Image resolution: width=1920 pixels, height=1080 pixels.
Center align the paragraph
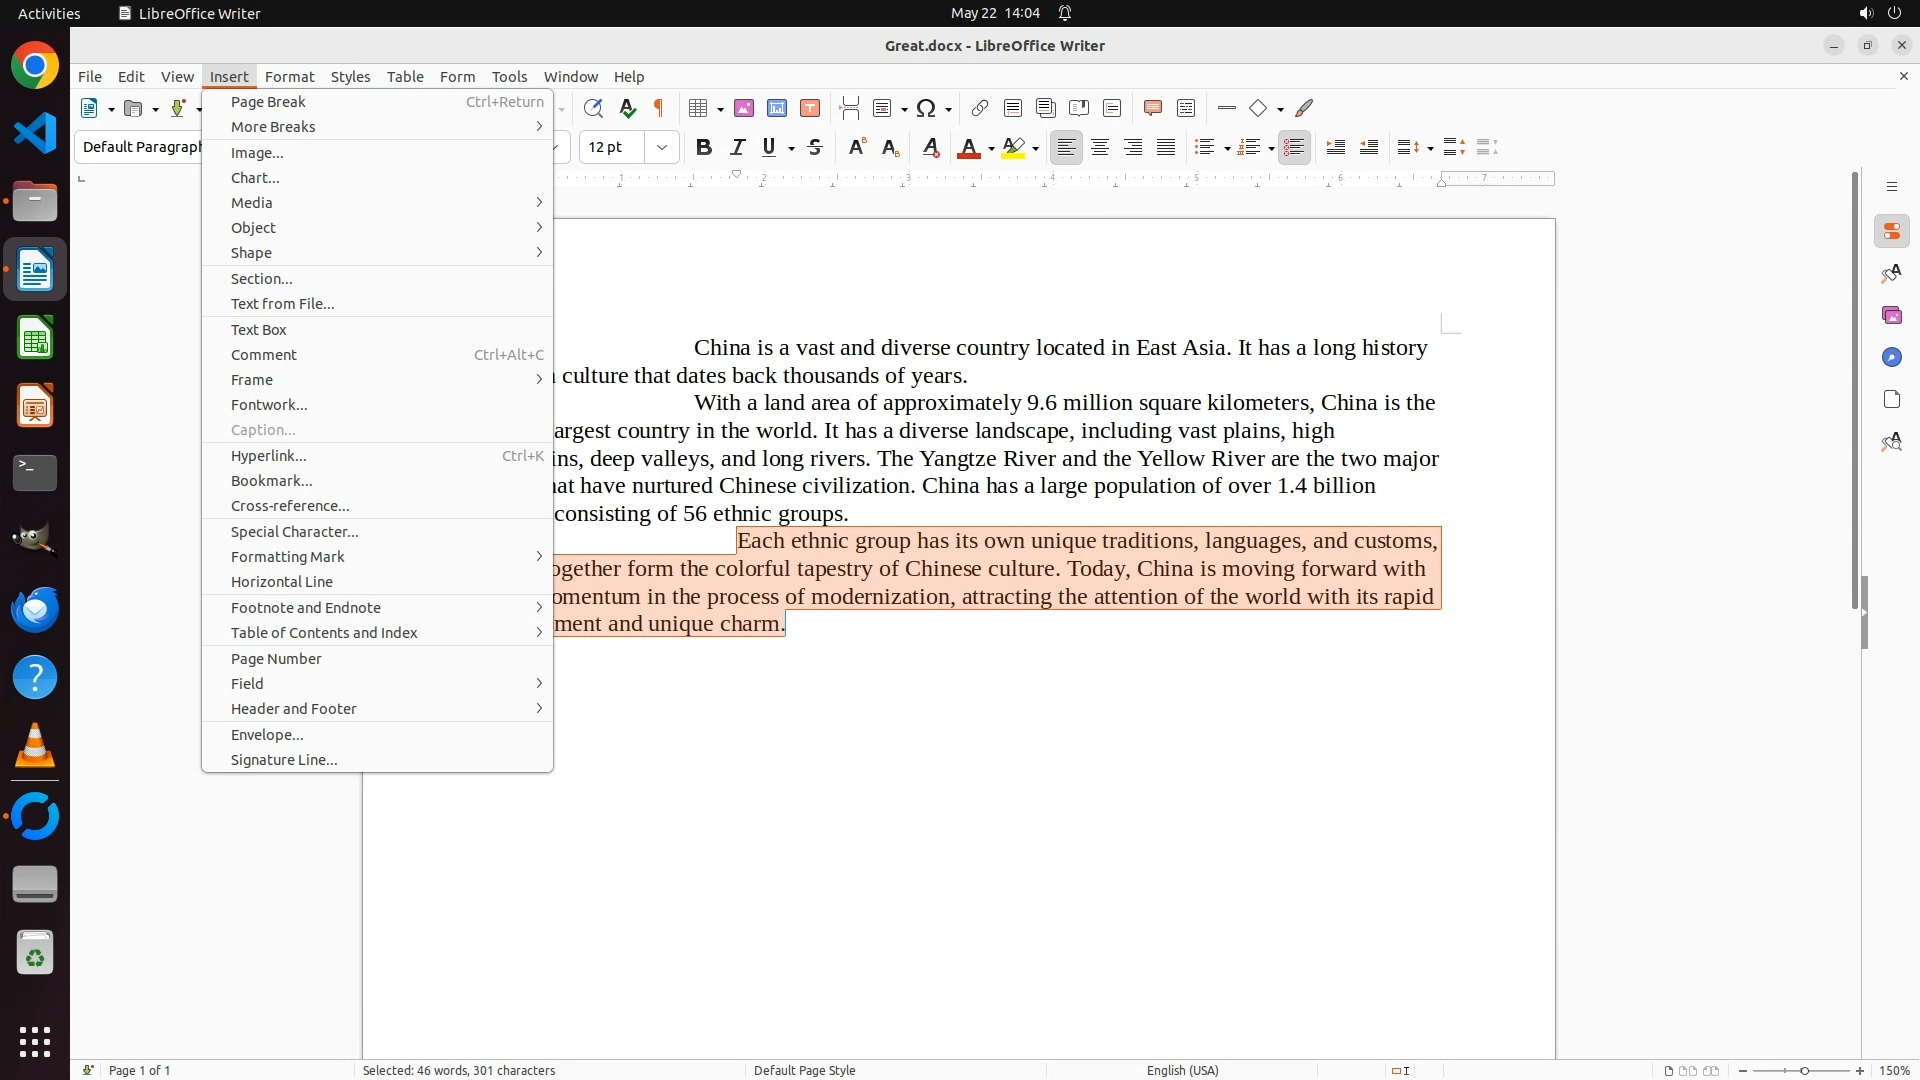point(1100,147)
